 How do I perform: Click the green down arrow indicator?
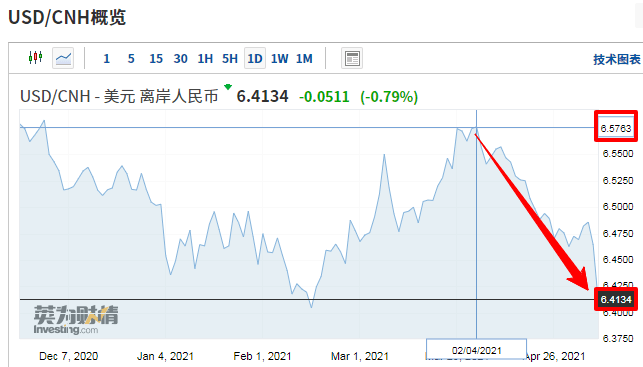tap(228, 87)
